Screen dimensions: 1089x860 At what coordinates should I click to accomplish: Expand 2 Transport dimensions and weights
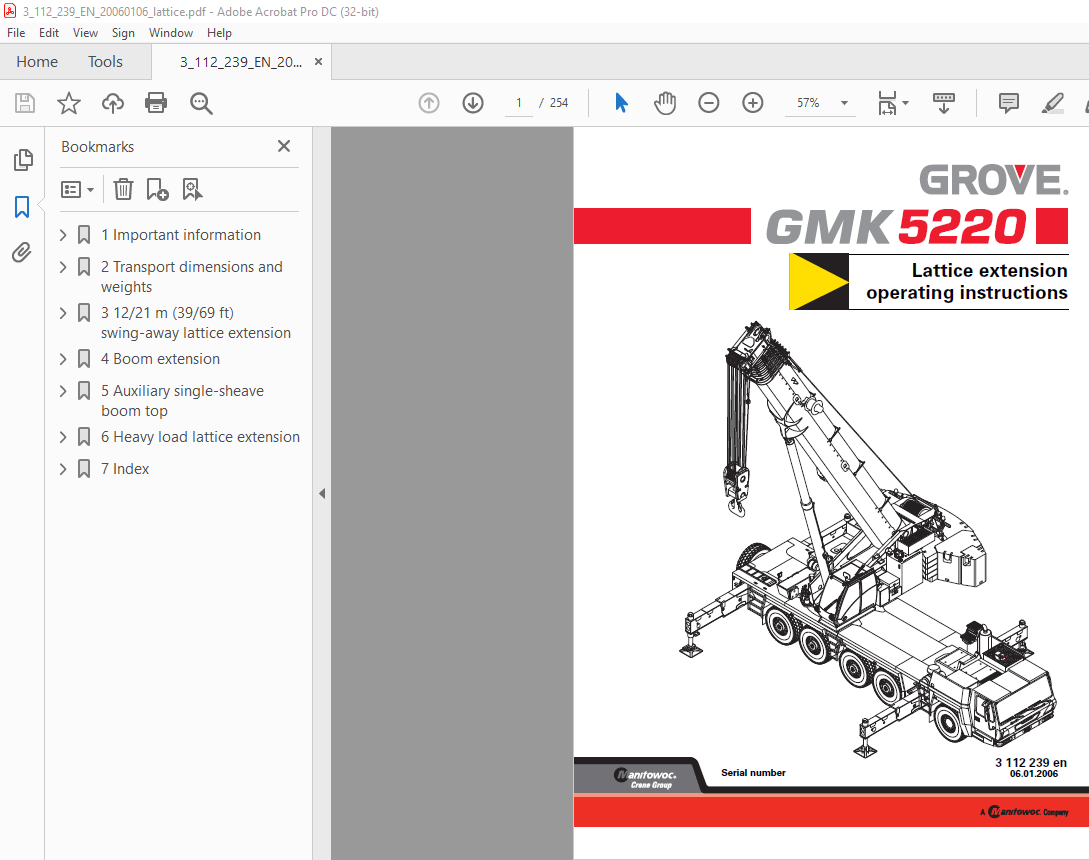[63, 267]
